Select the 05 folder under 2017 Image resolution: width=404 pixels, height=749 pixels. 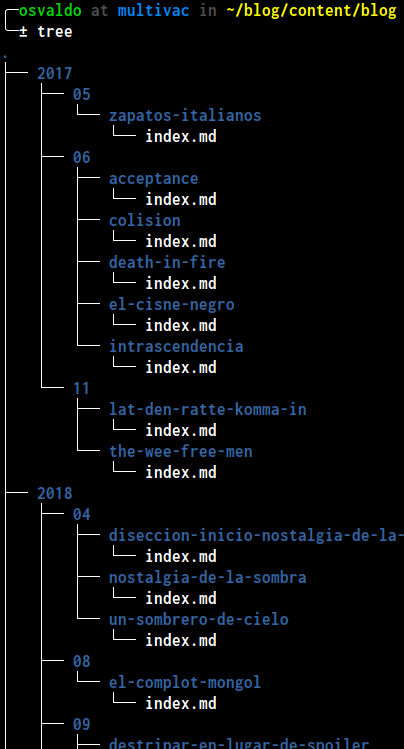[x=82, y=95]
